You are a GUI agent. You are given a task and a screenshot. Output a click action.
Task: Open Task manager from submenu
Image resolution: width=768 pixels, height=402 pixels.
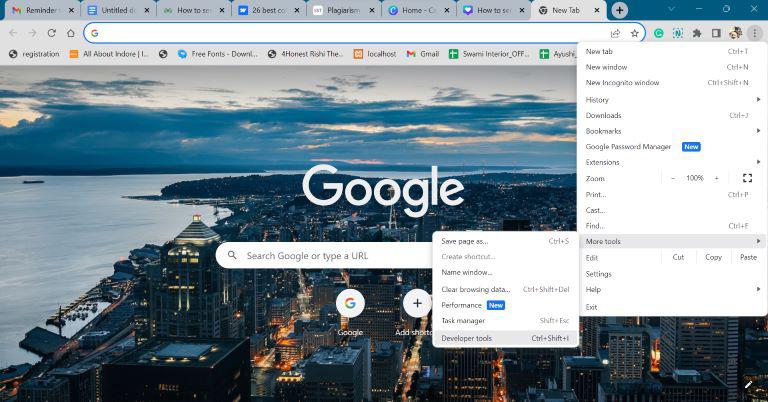tap(505, 321)
